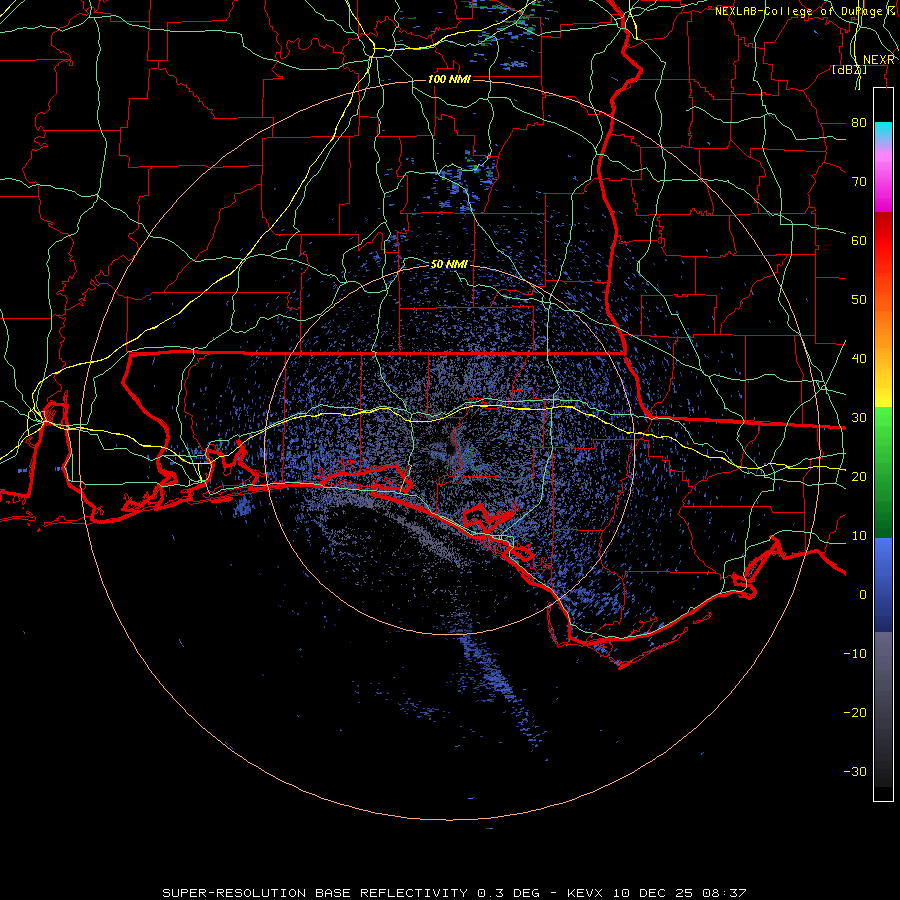Click the "NEXLAB-College of DuPage" header text
The height and width of the screenshot is (900, 900).
801,11
